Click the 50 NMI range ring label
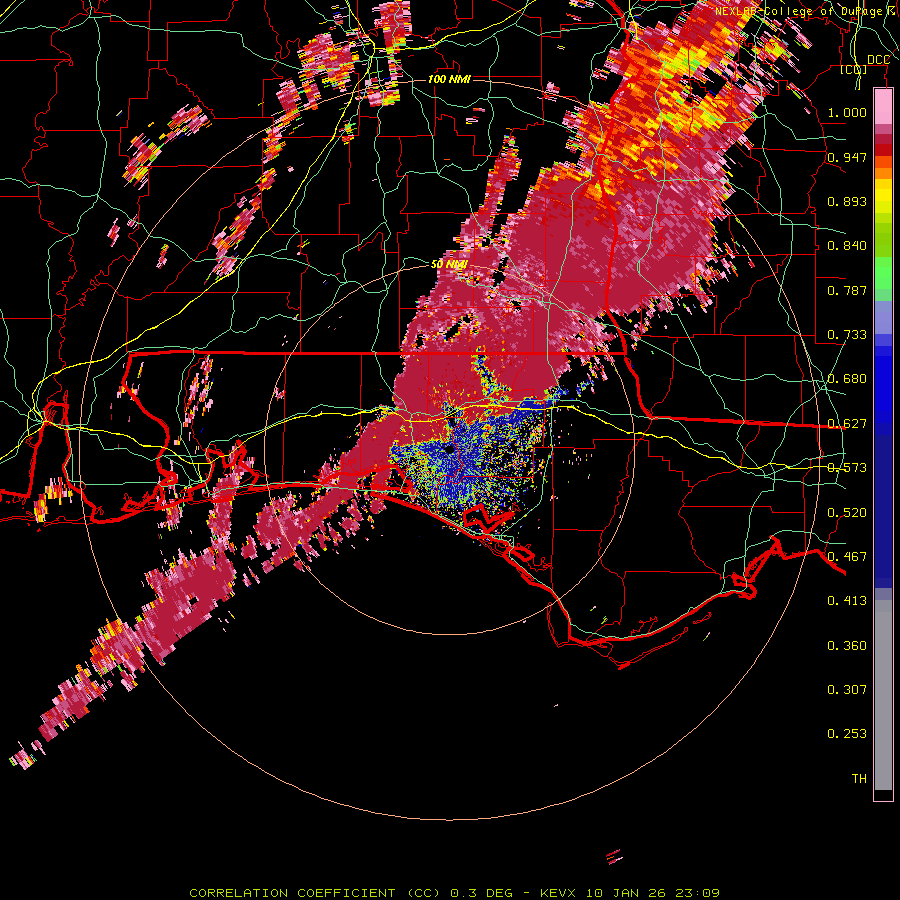Image resolution: width=900 pixels, height=900 pixels. [x=449, y=265]
